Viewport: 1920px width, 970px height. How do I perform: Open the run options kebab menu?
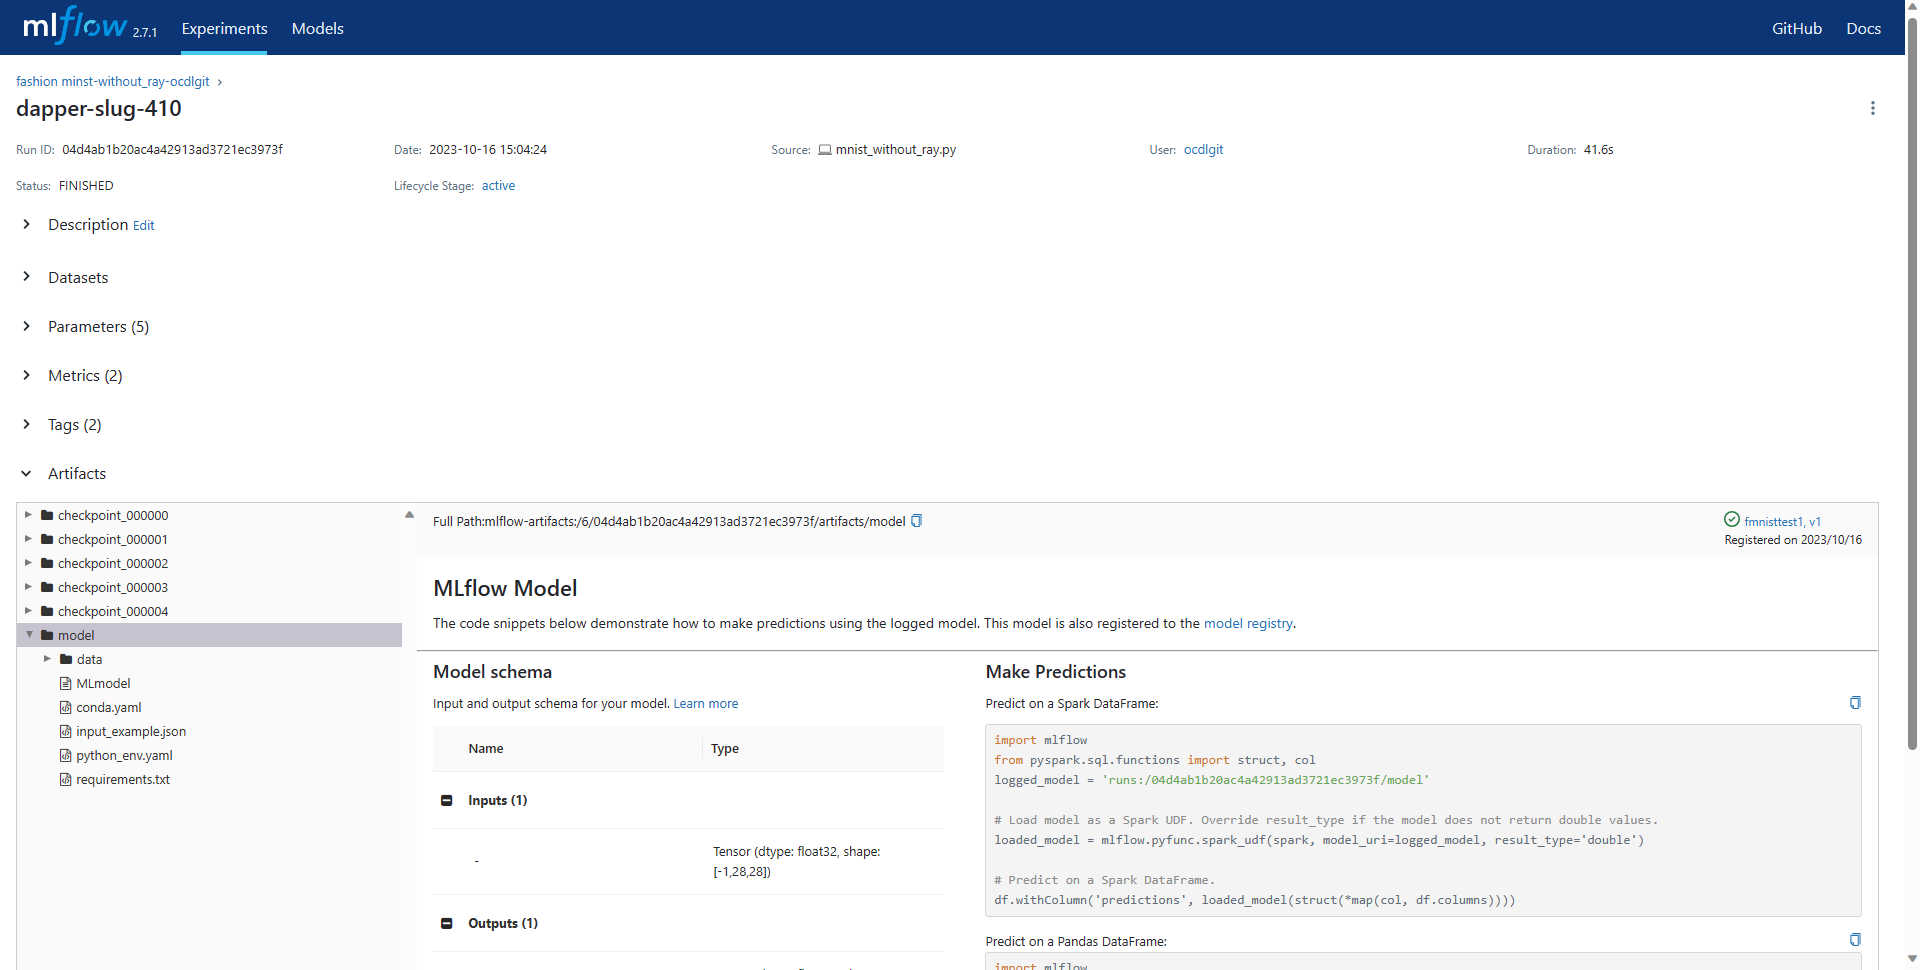point(1872,108)
